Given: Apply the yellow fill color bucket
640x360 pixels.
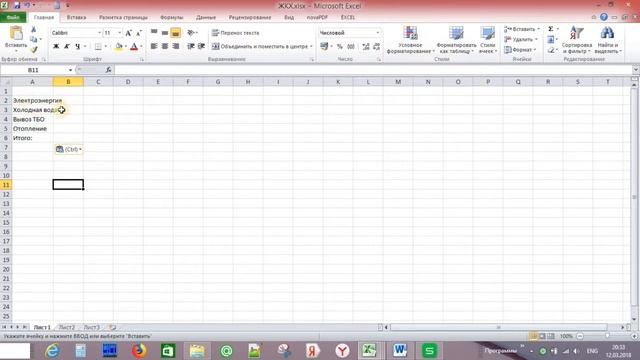Looking at the screenshot, I should [x=118, y=47].
